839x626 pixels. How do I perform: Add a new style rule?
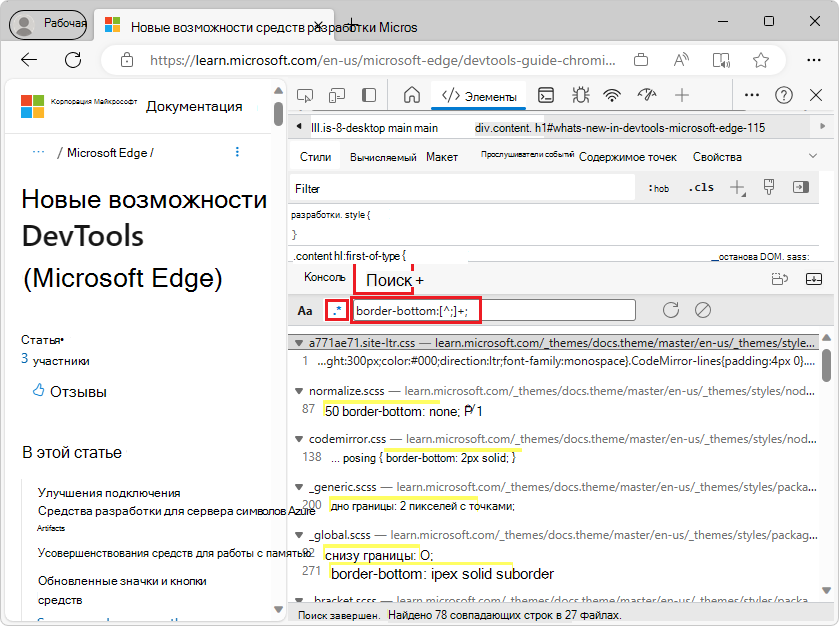(737, 188)
